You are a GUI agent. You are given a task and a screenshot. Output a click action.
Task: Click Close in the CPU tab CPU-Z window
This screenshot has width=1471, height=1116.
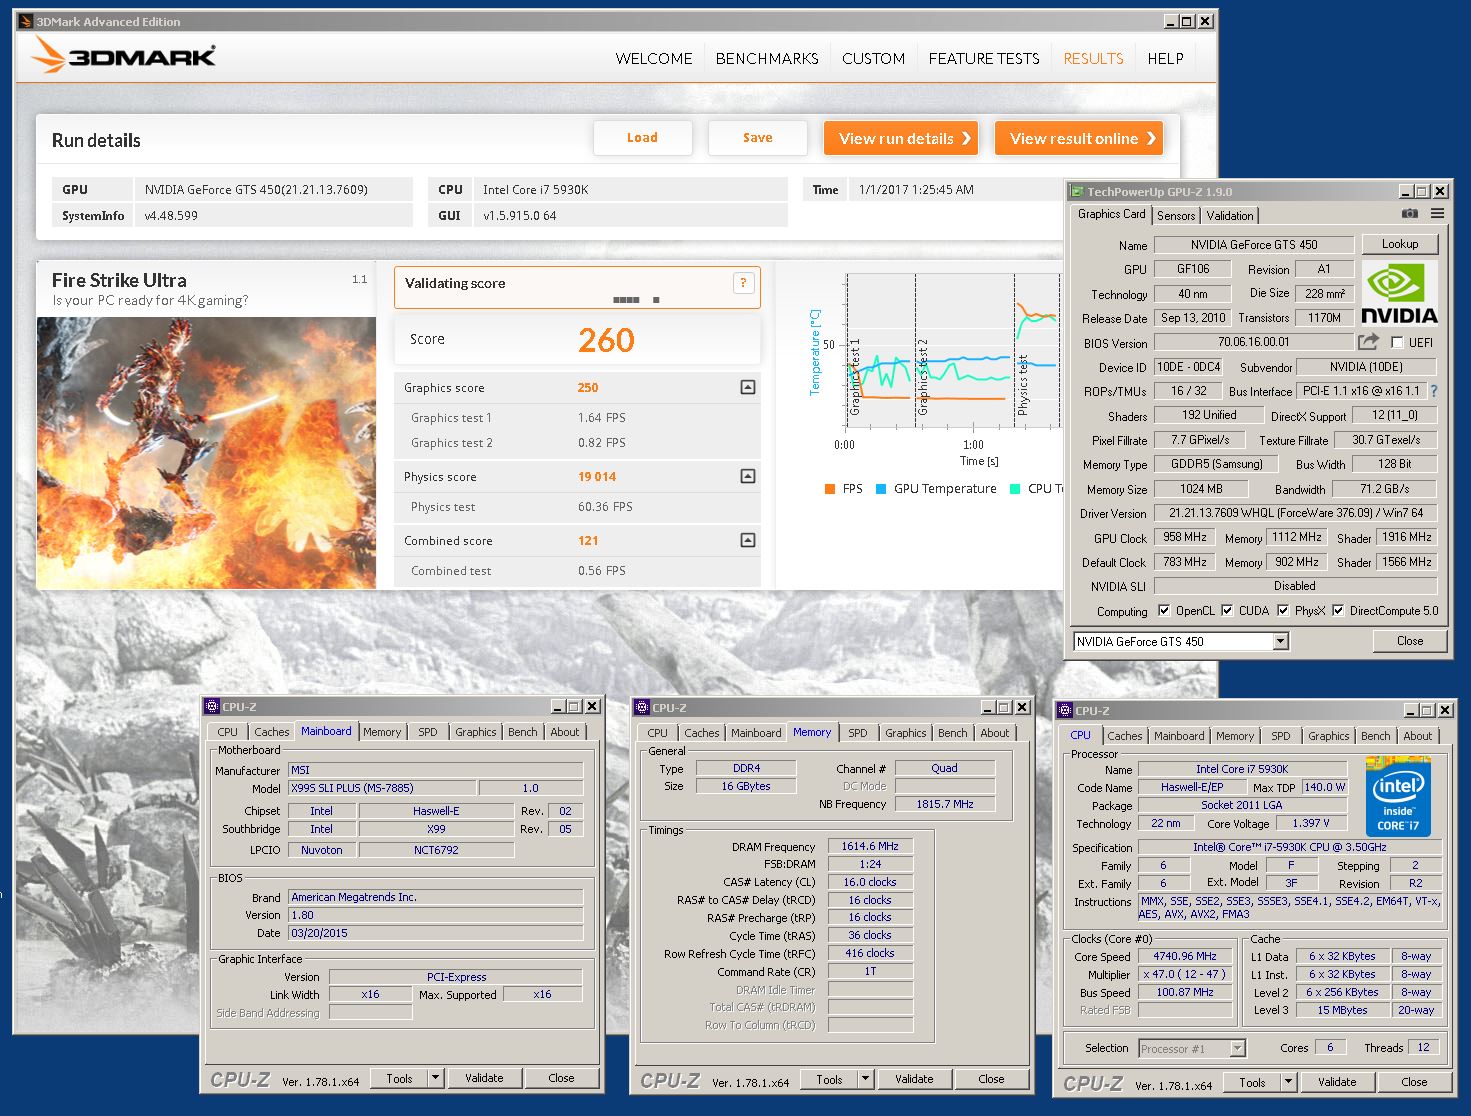coord(1414,1082)
